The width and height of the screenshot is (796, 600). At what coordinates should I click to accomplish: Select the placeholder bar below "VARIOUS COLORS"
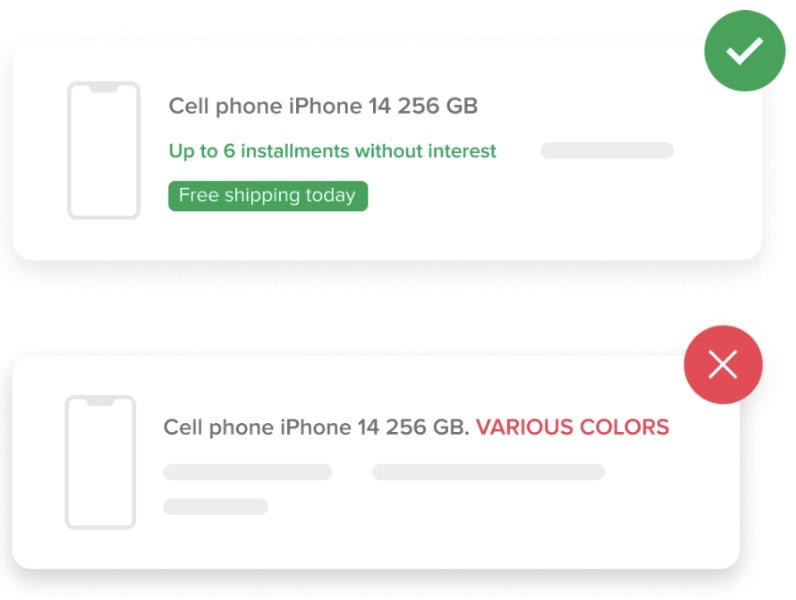[x=488, y=472]
